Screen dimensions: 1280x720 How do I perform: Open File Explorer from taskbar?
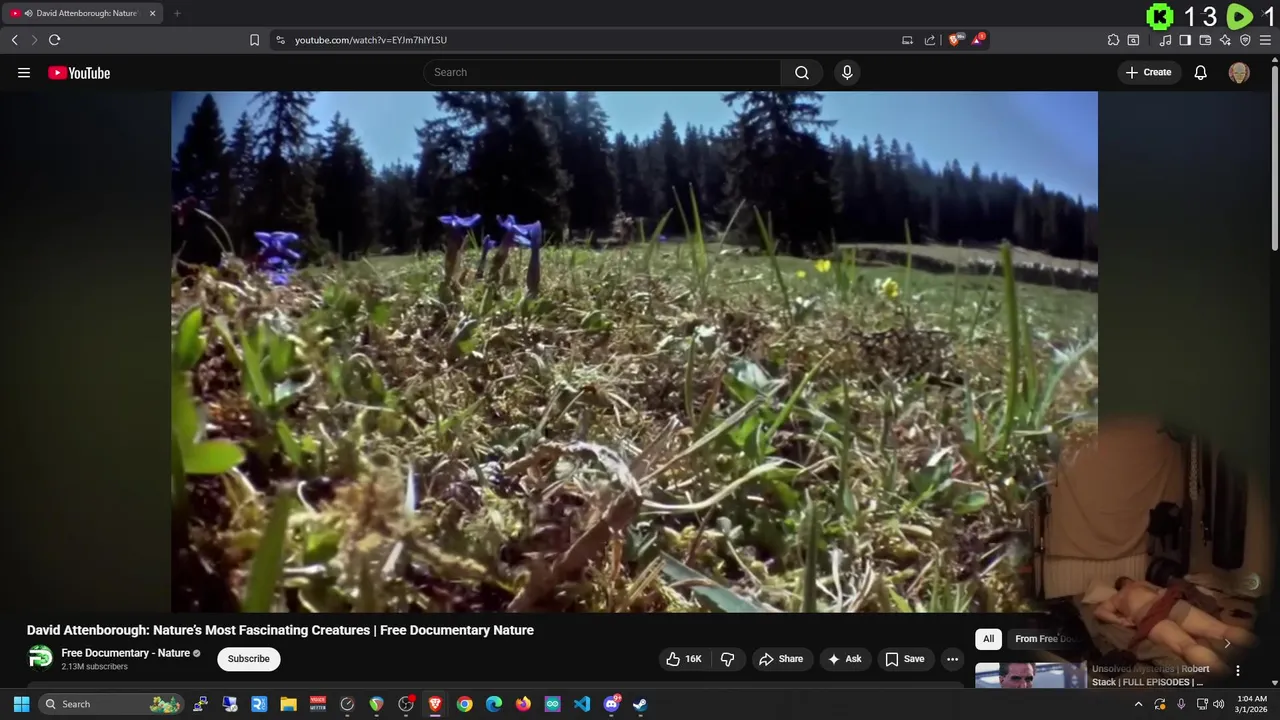[x=288, y=704]
